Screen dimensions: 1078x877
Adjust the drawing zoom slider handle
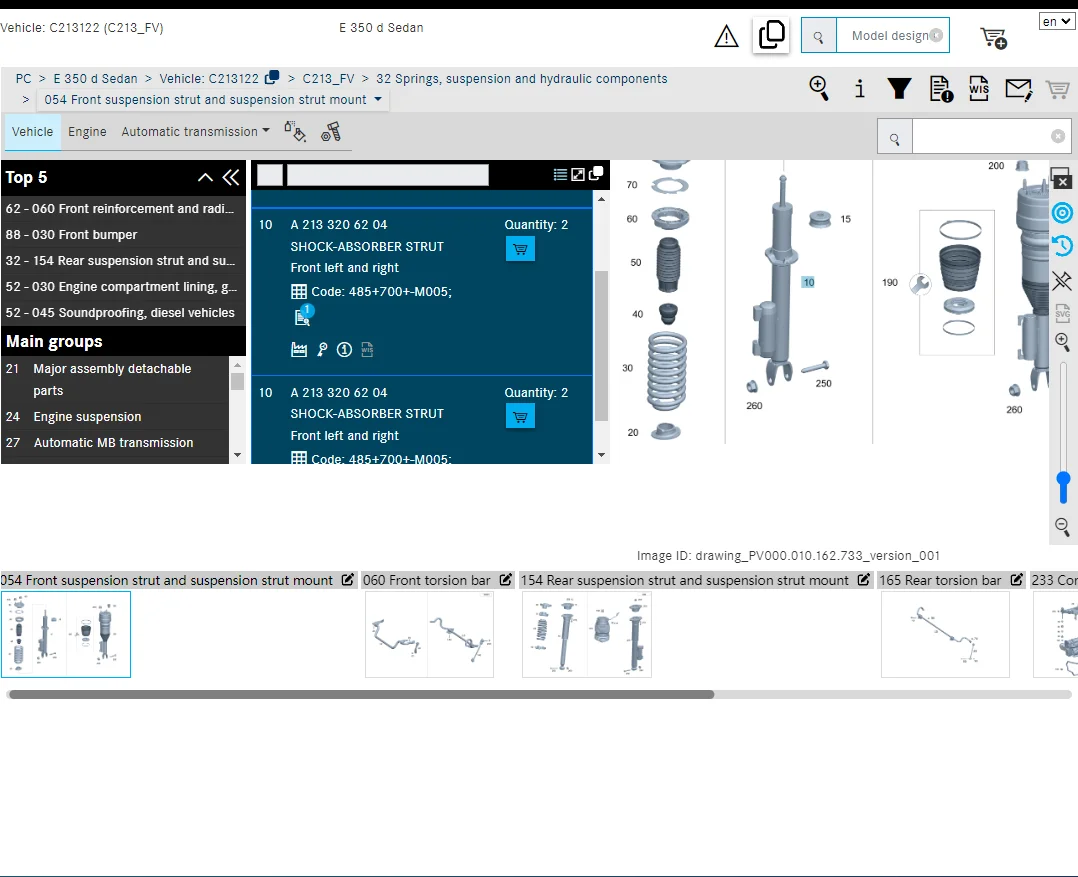(1063, 487)
